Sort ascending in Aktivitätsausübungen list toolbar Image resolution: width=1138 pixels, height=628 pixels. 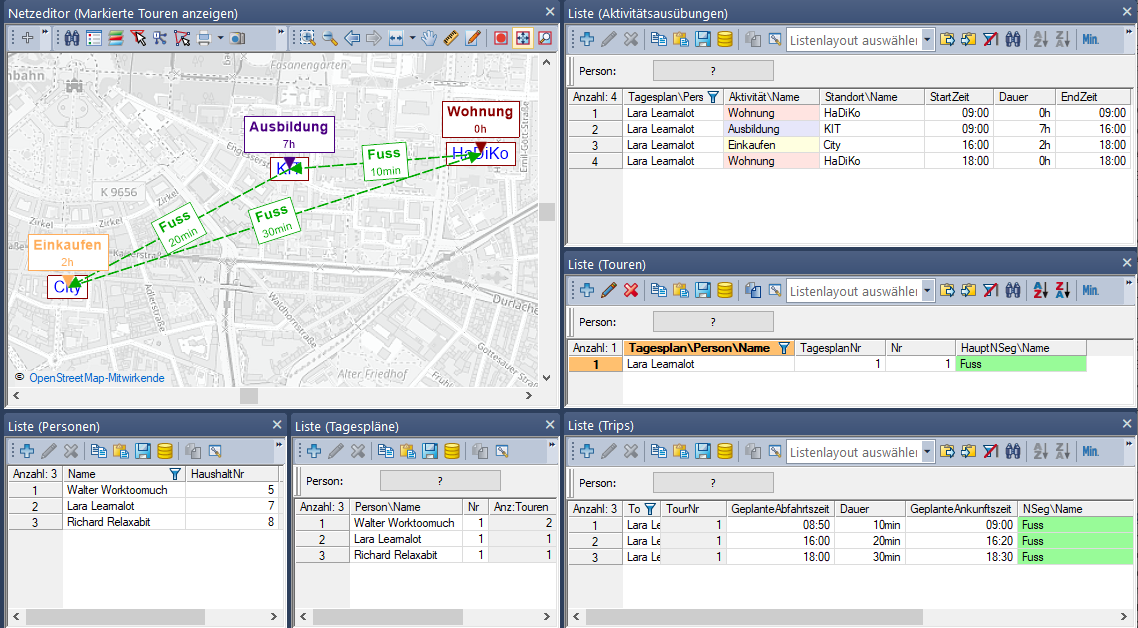[x=1040, y=40]
